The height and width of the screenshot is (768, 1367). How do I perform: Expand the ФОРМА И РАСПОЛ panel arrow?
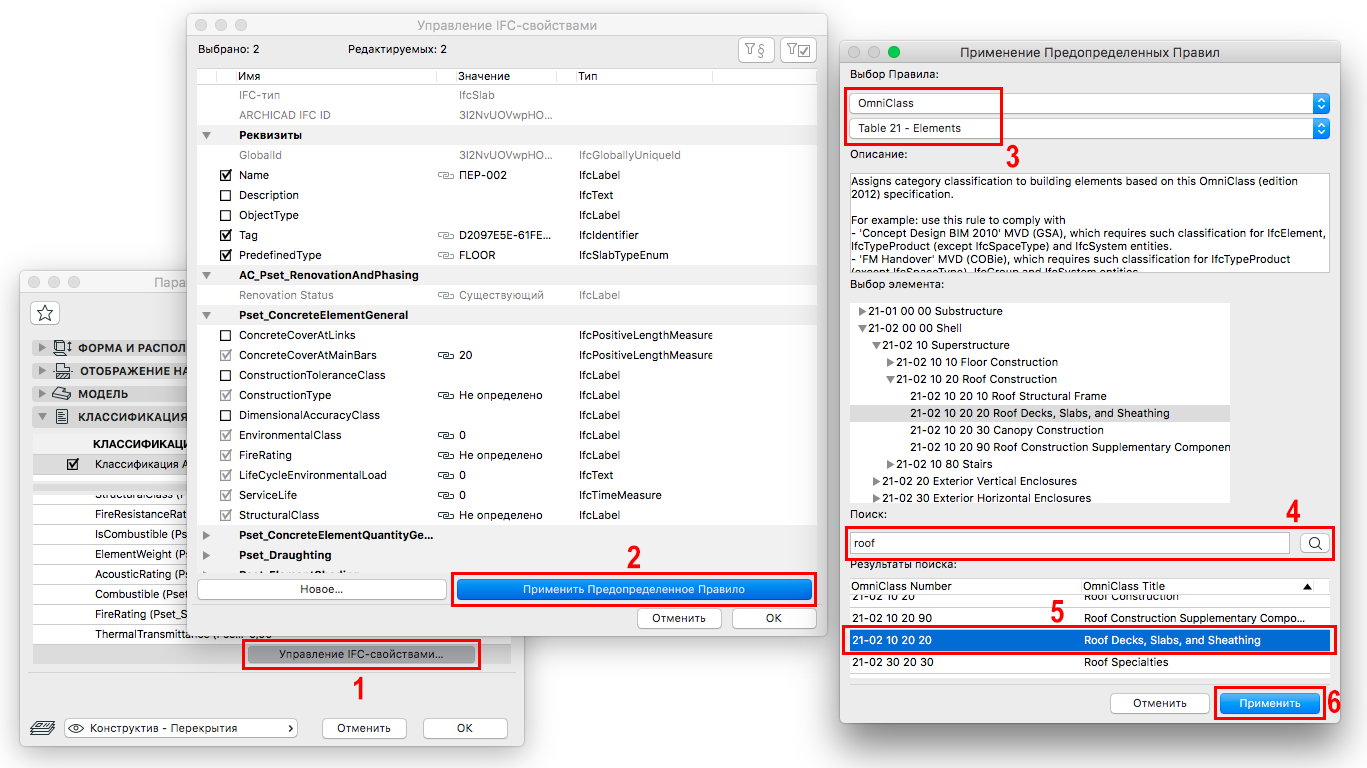42,348
